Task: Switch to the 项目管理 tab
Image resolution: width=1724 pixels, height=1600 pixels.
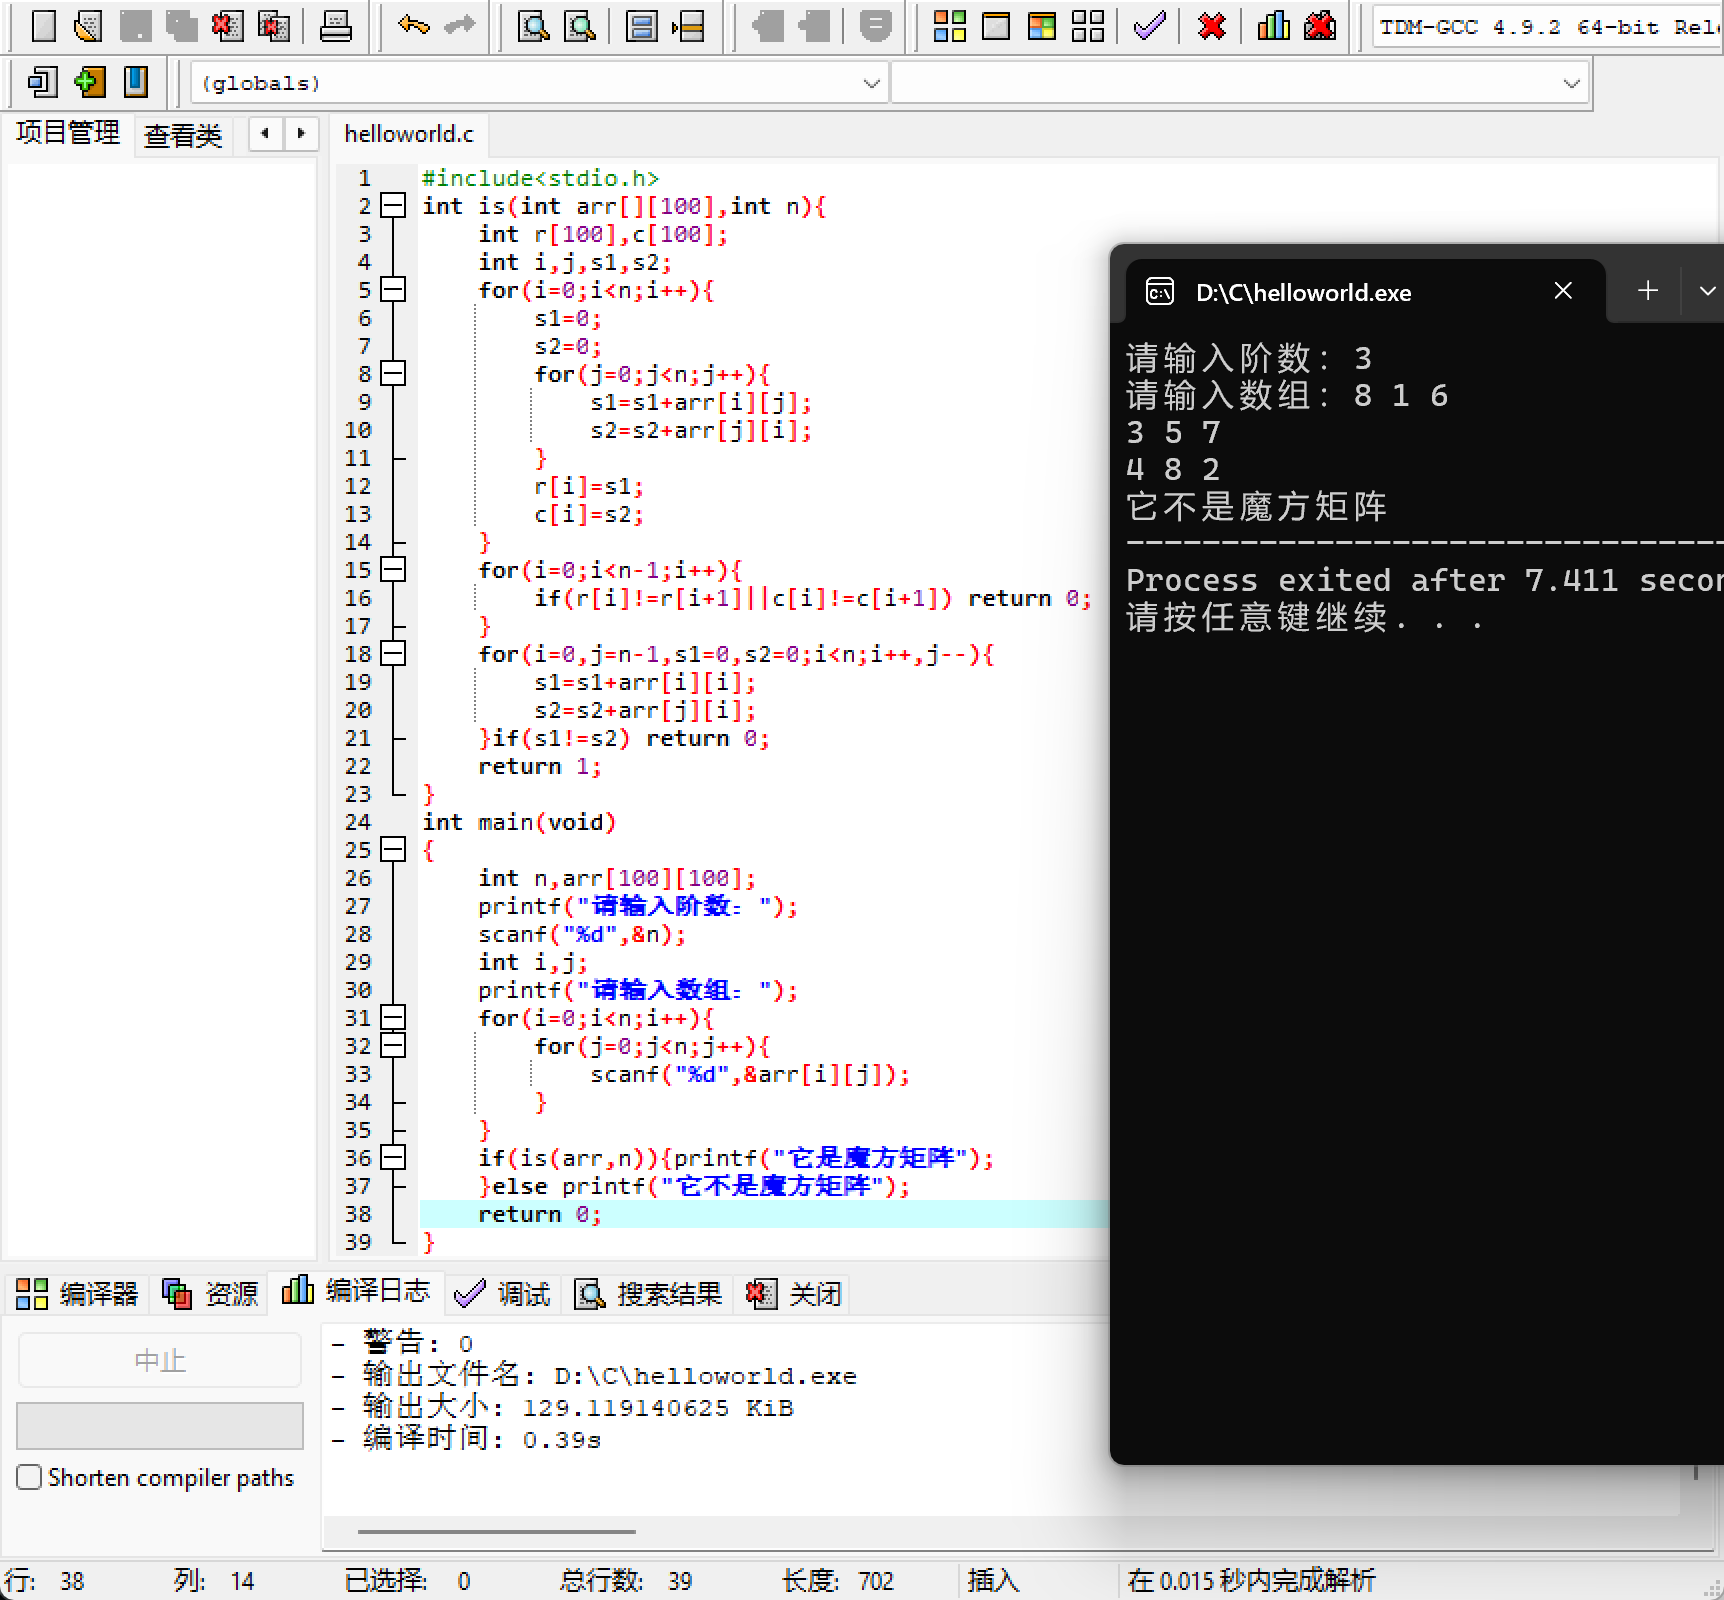Action: coord(68,133)
